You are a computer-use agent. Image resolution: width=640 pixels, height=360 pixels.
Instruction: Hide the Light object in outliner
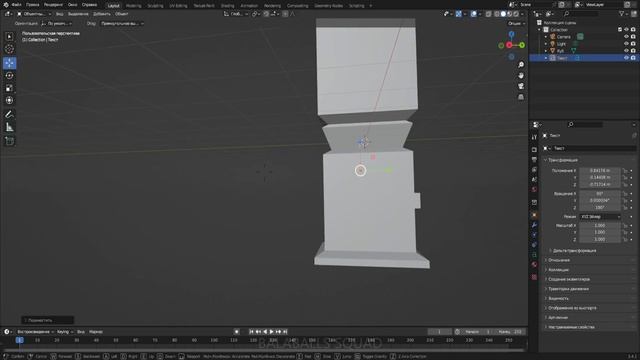tap(626, 44)
